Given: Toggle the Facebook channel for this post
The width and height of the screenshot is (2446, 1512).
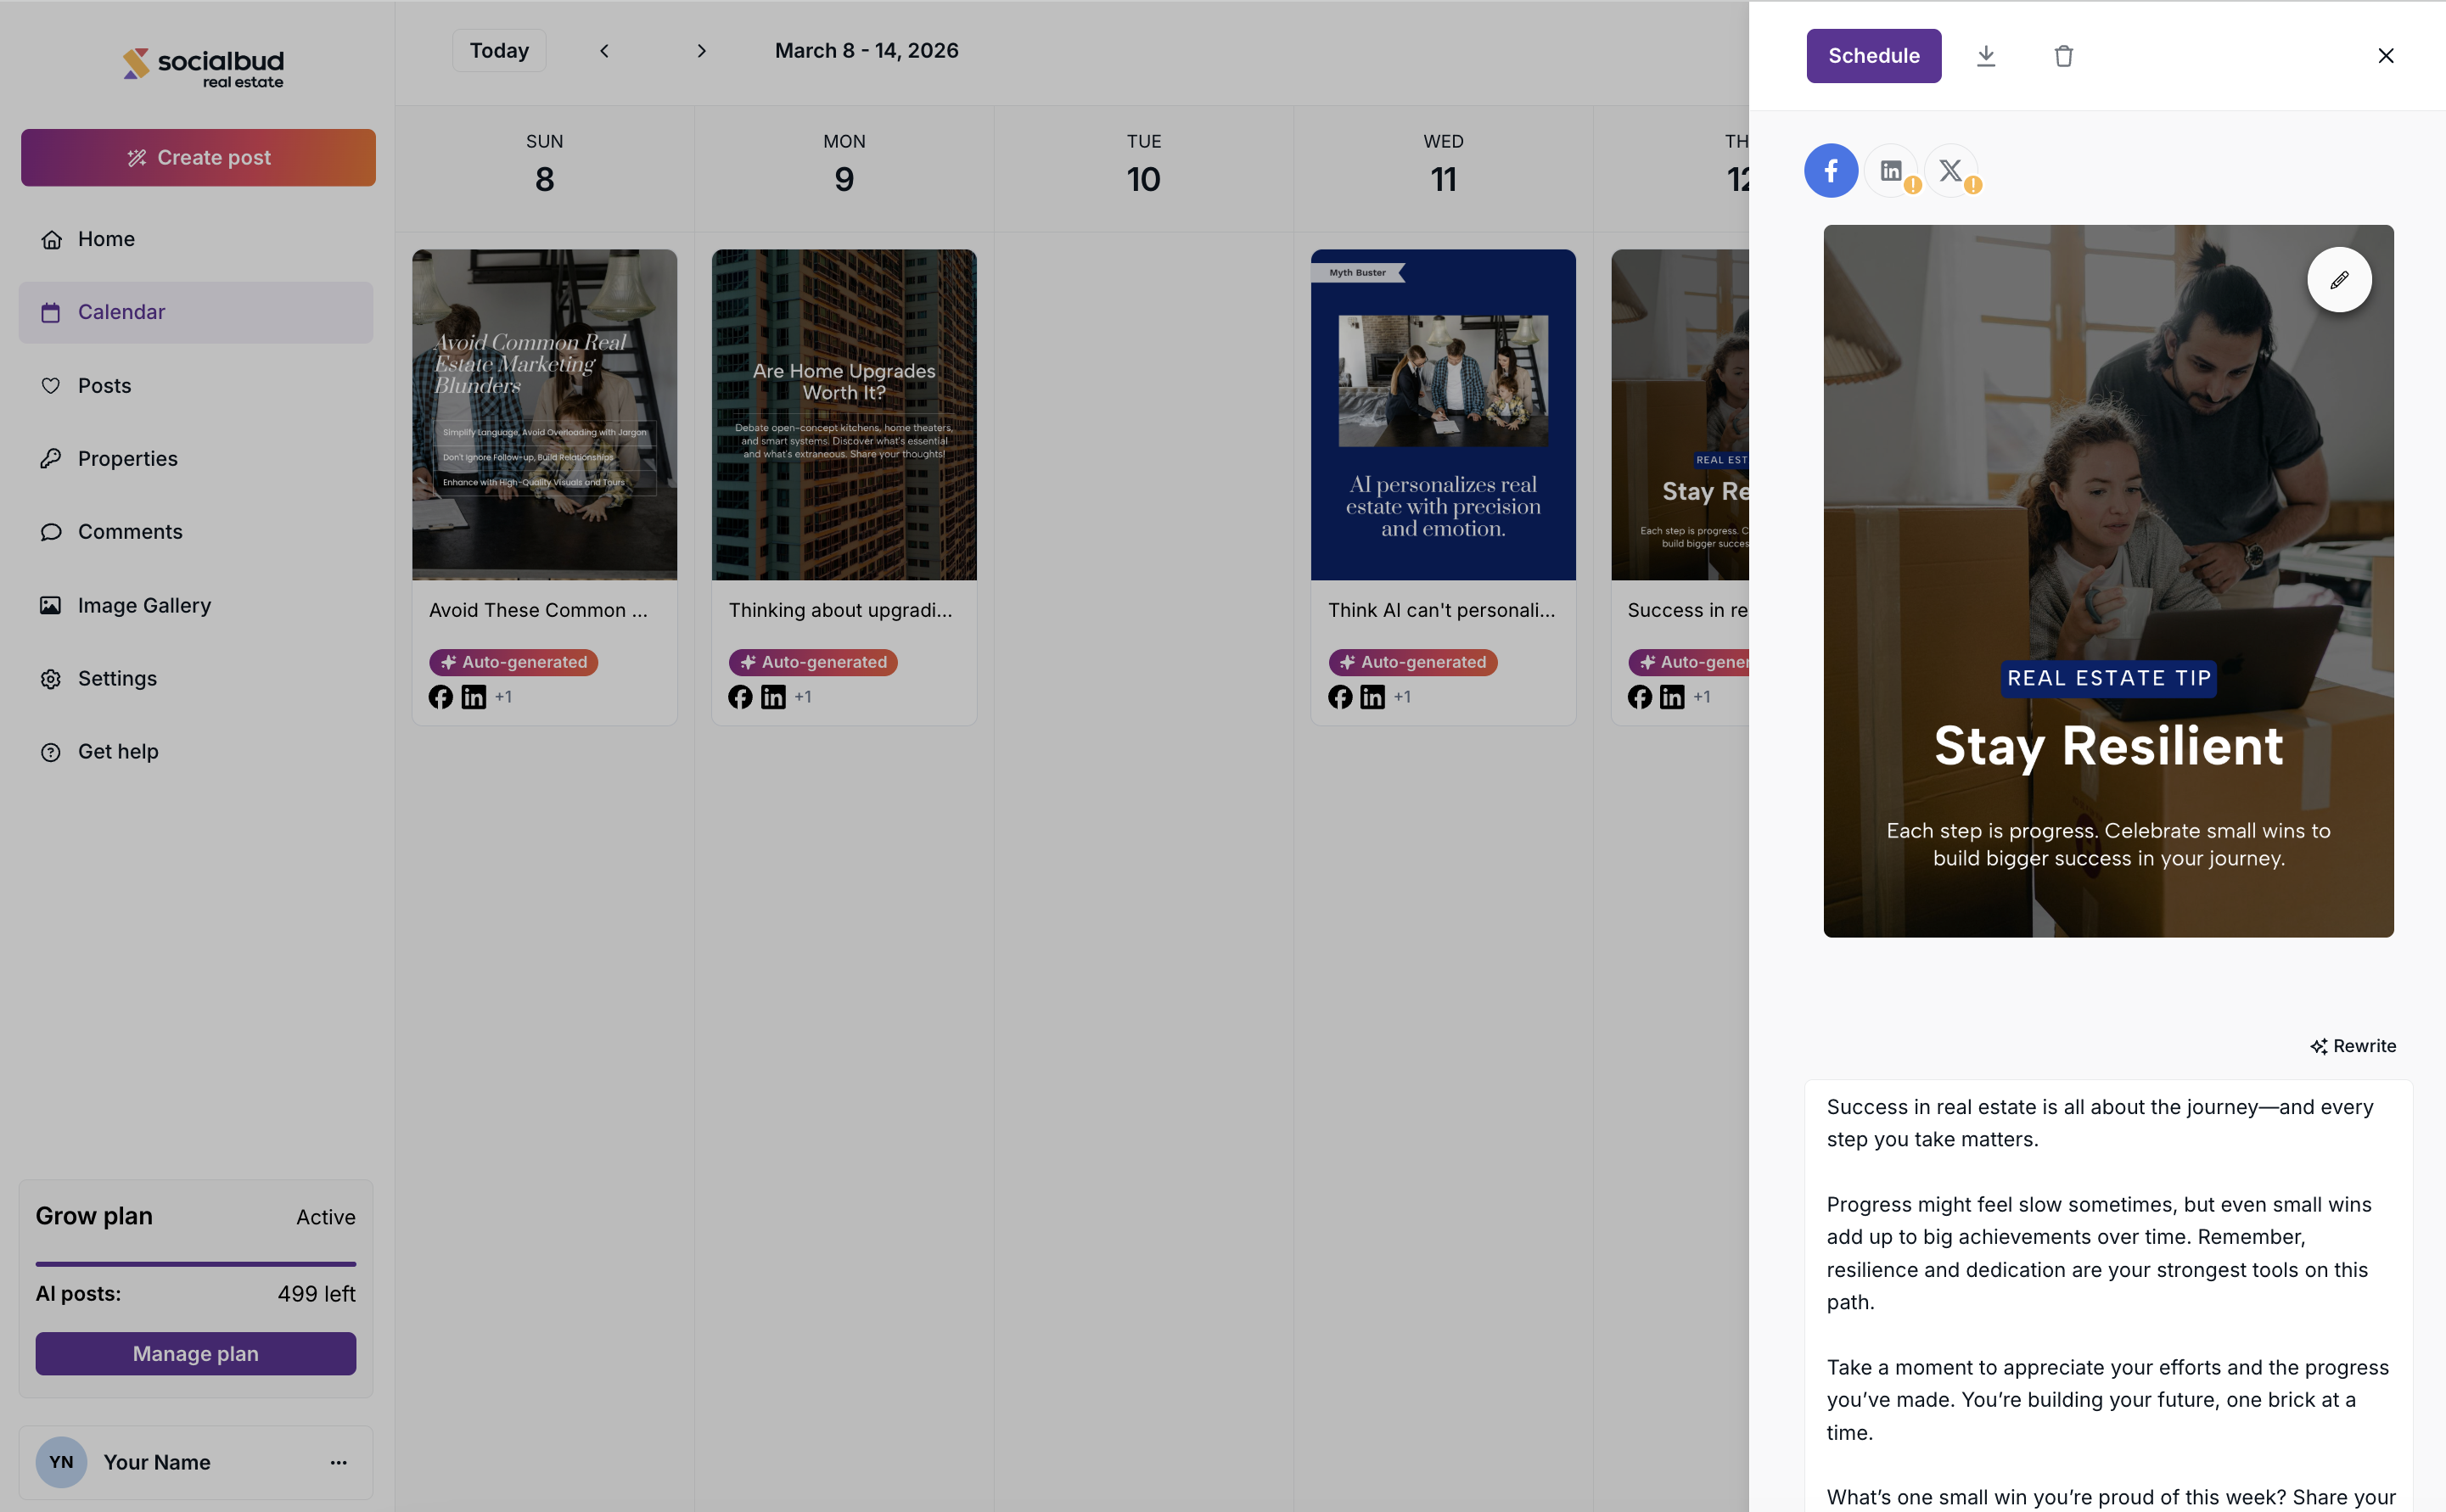Looking at the screenshot, I should pos(1831,171).
